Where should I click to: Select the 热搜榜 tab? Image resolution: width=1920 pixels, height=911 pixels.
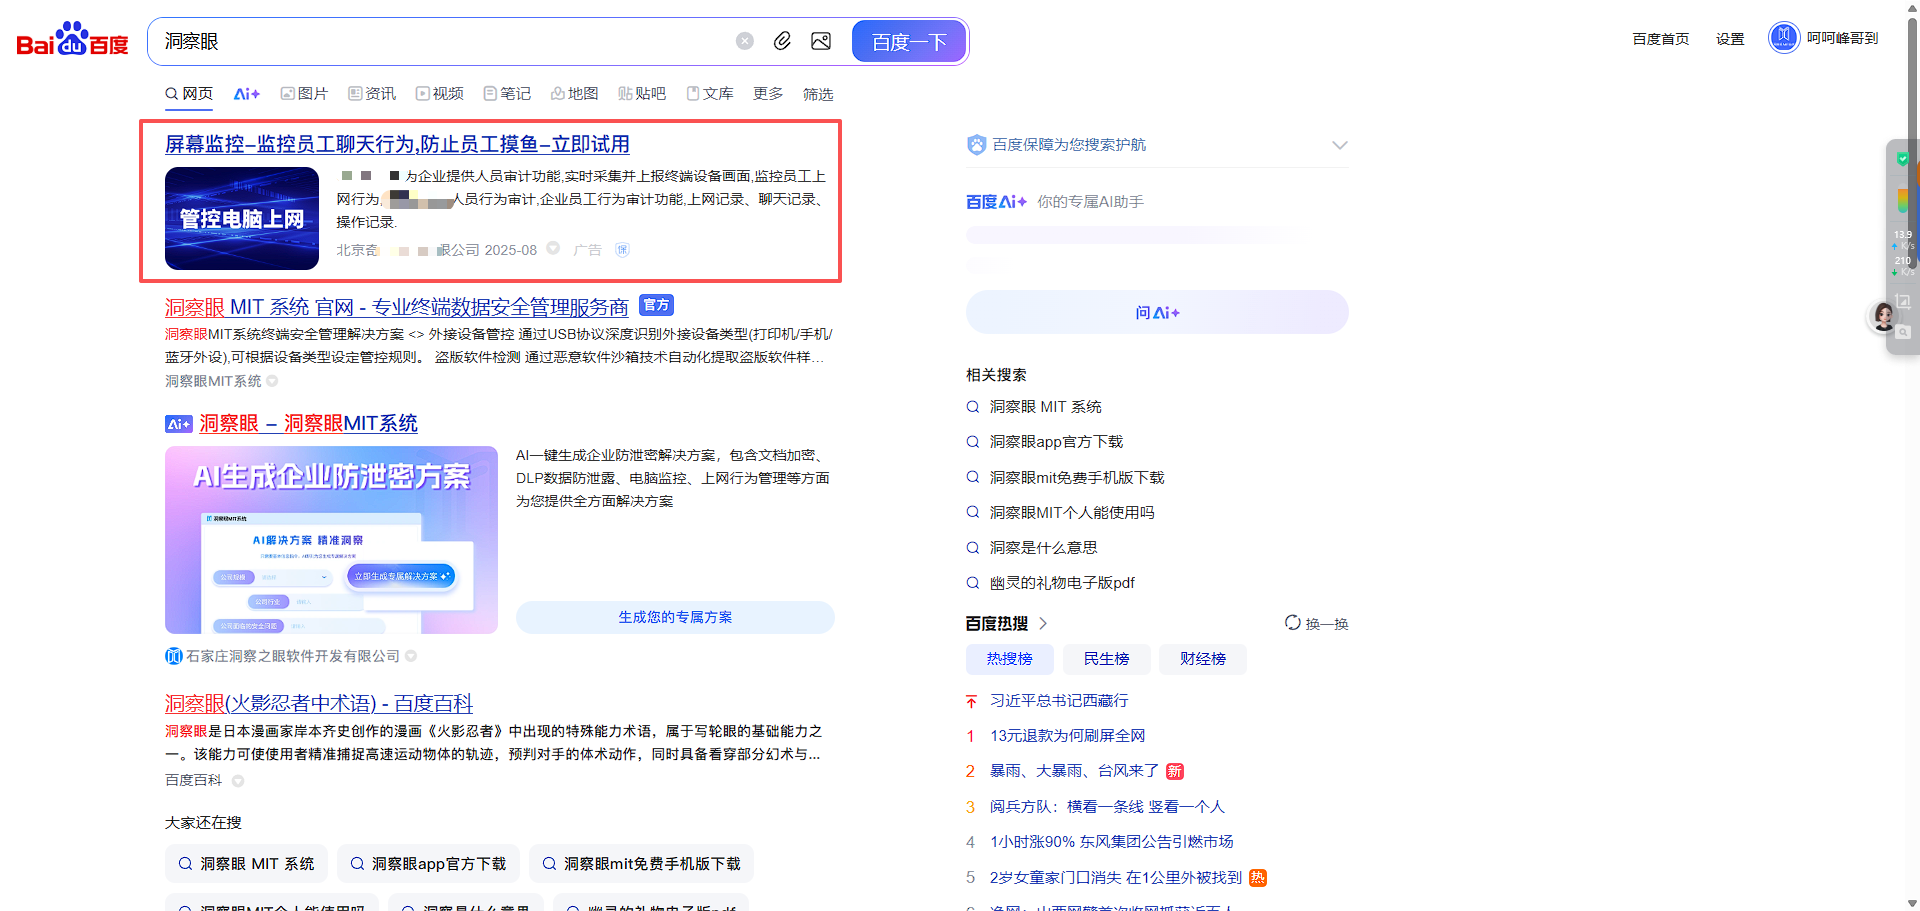(x=1009, y=659)
